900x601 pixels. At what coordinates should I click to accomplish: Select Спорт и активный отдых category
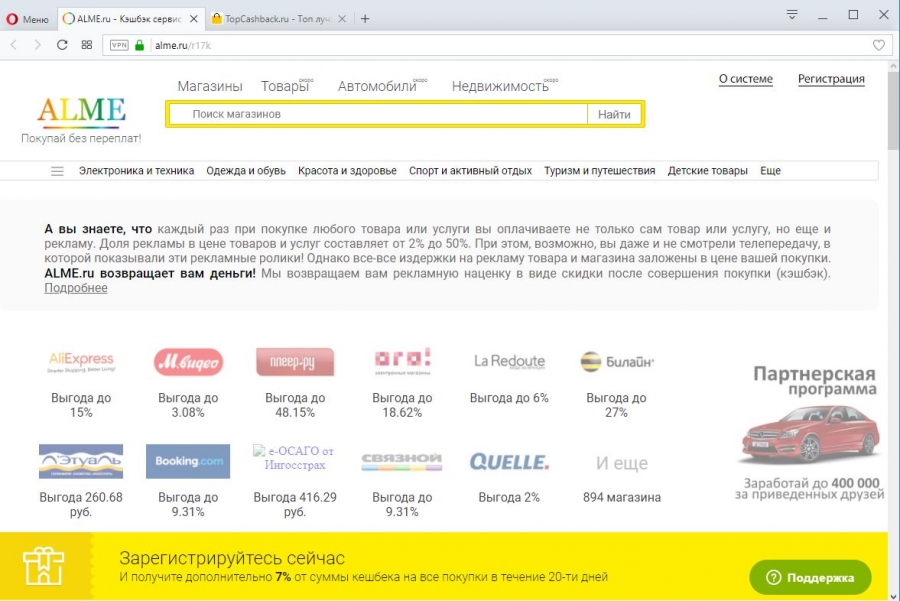click(x=470, y=171)
